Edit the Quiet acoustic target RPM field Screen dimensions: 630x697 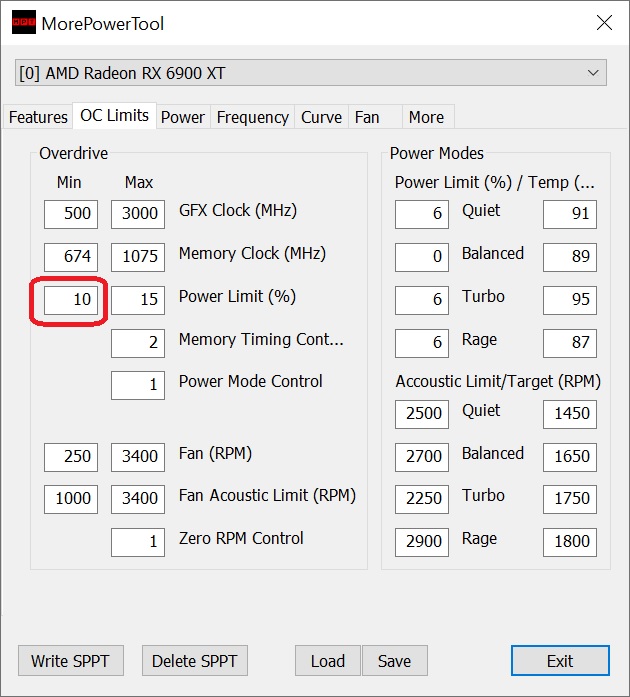[x=570, y=414]
